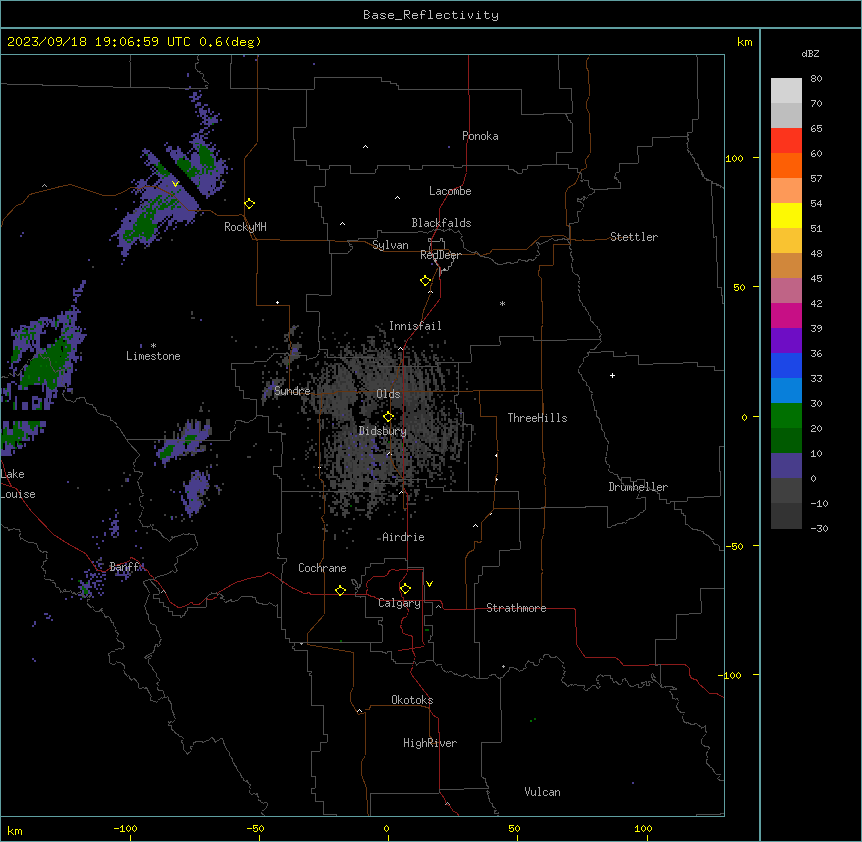Click the Olds town label

[388, 394]
